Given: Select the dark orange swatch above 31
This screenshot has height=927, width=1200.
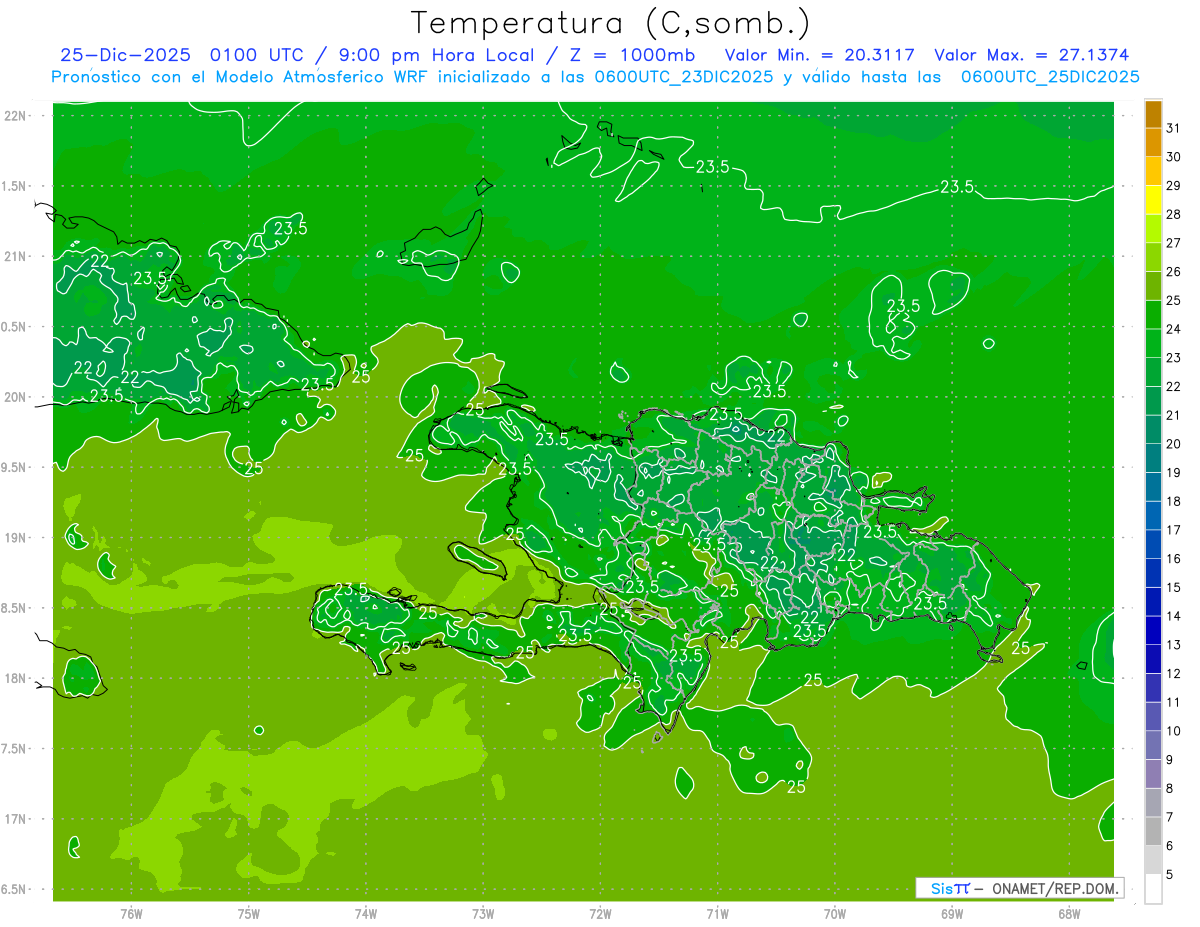Looking at the screenshot, I should [x=1153, y=114].
